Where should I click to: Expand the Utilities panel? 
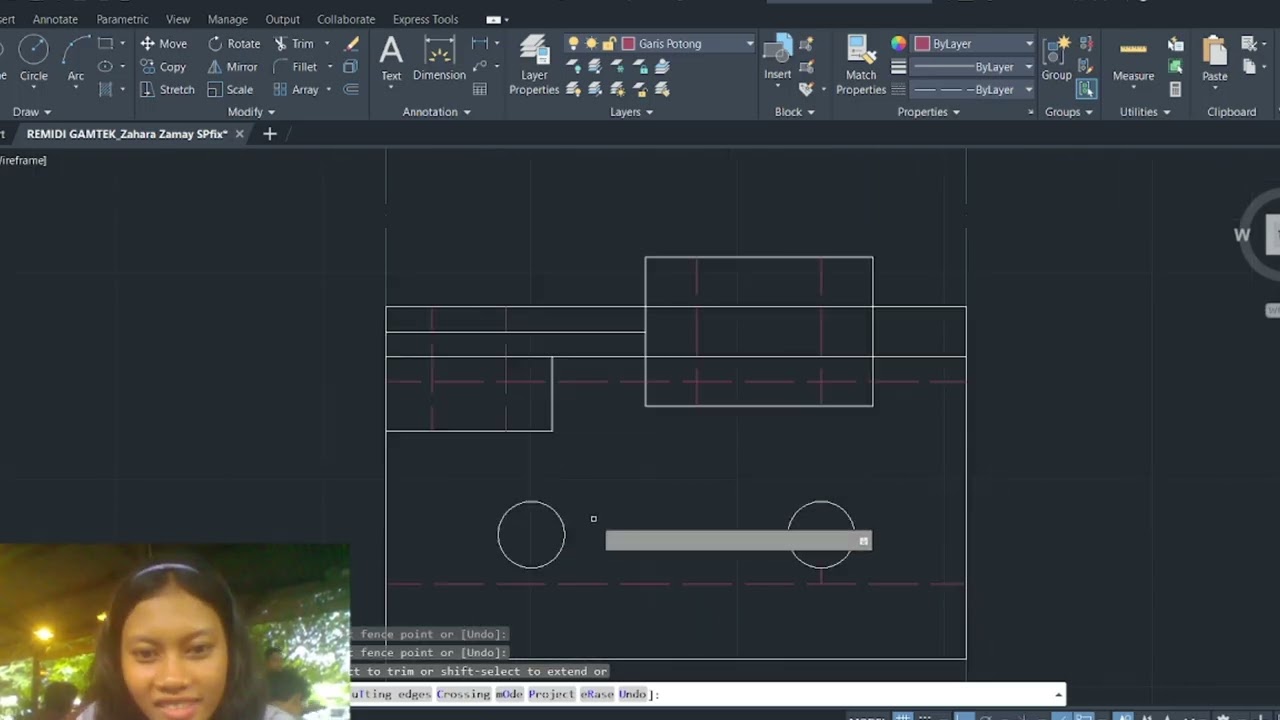[1145, 112]
